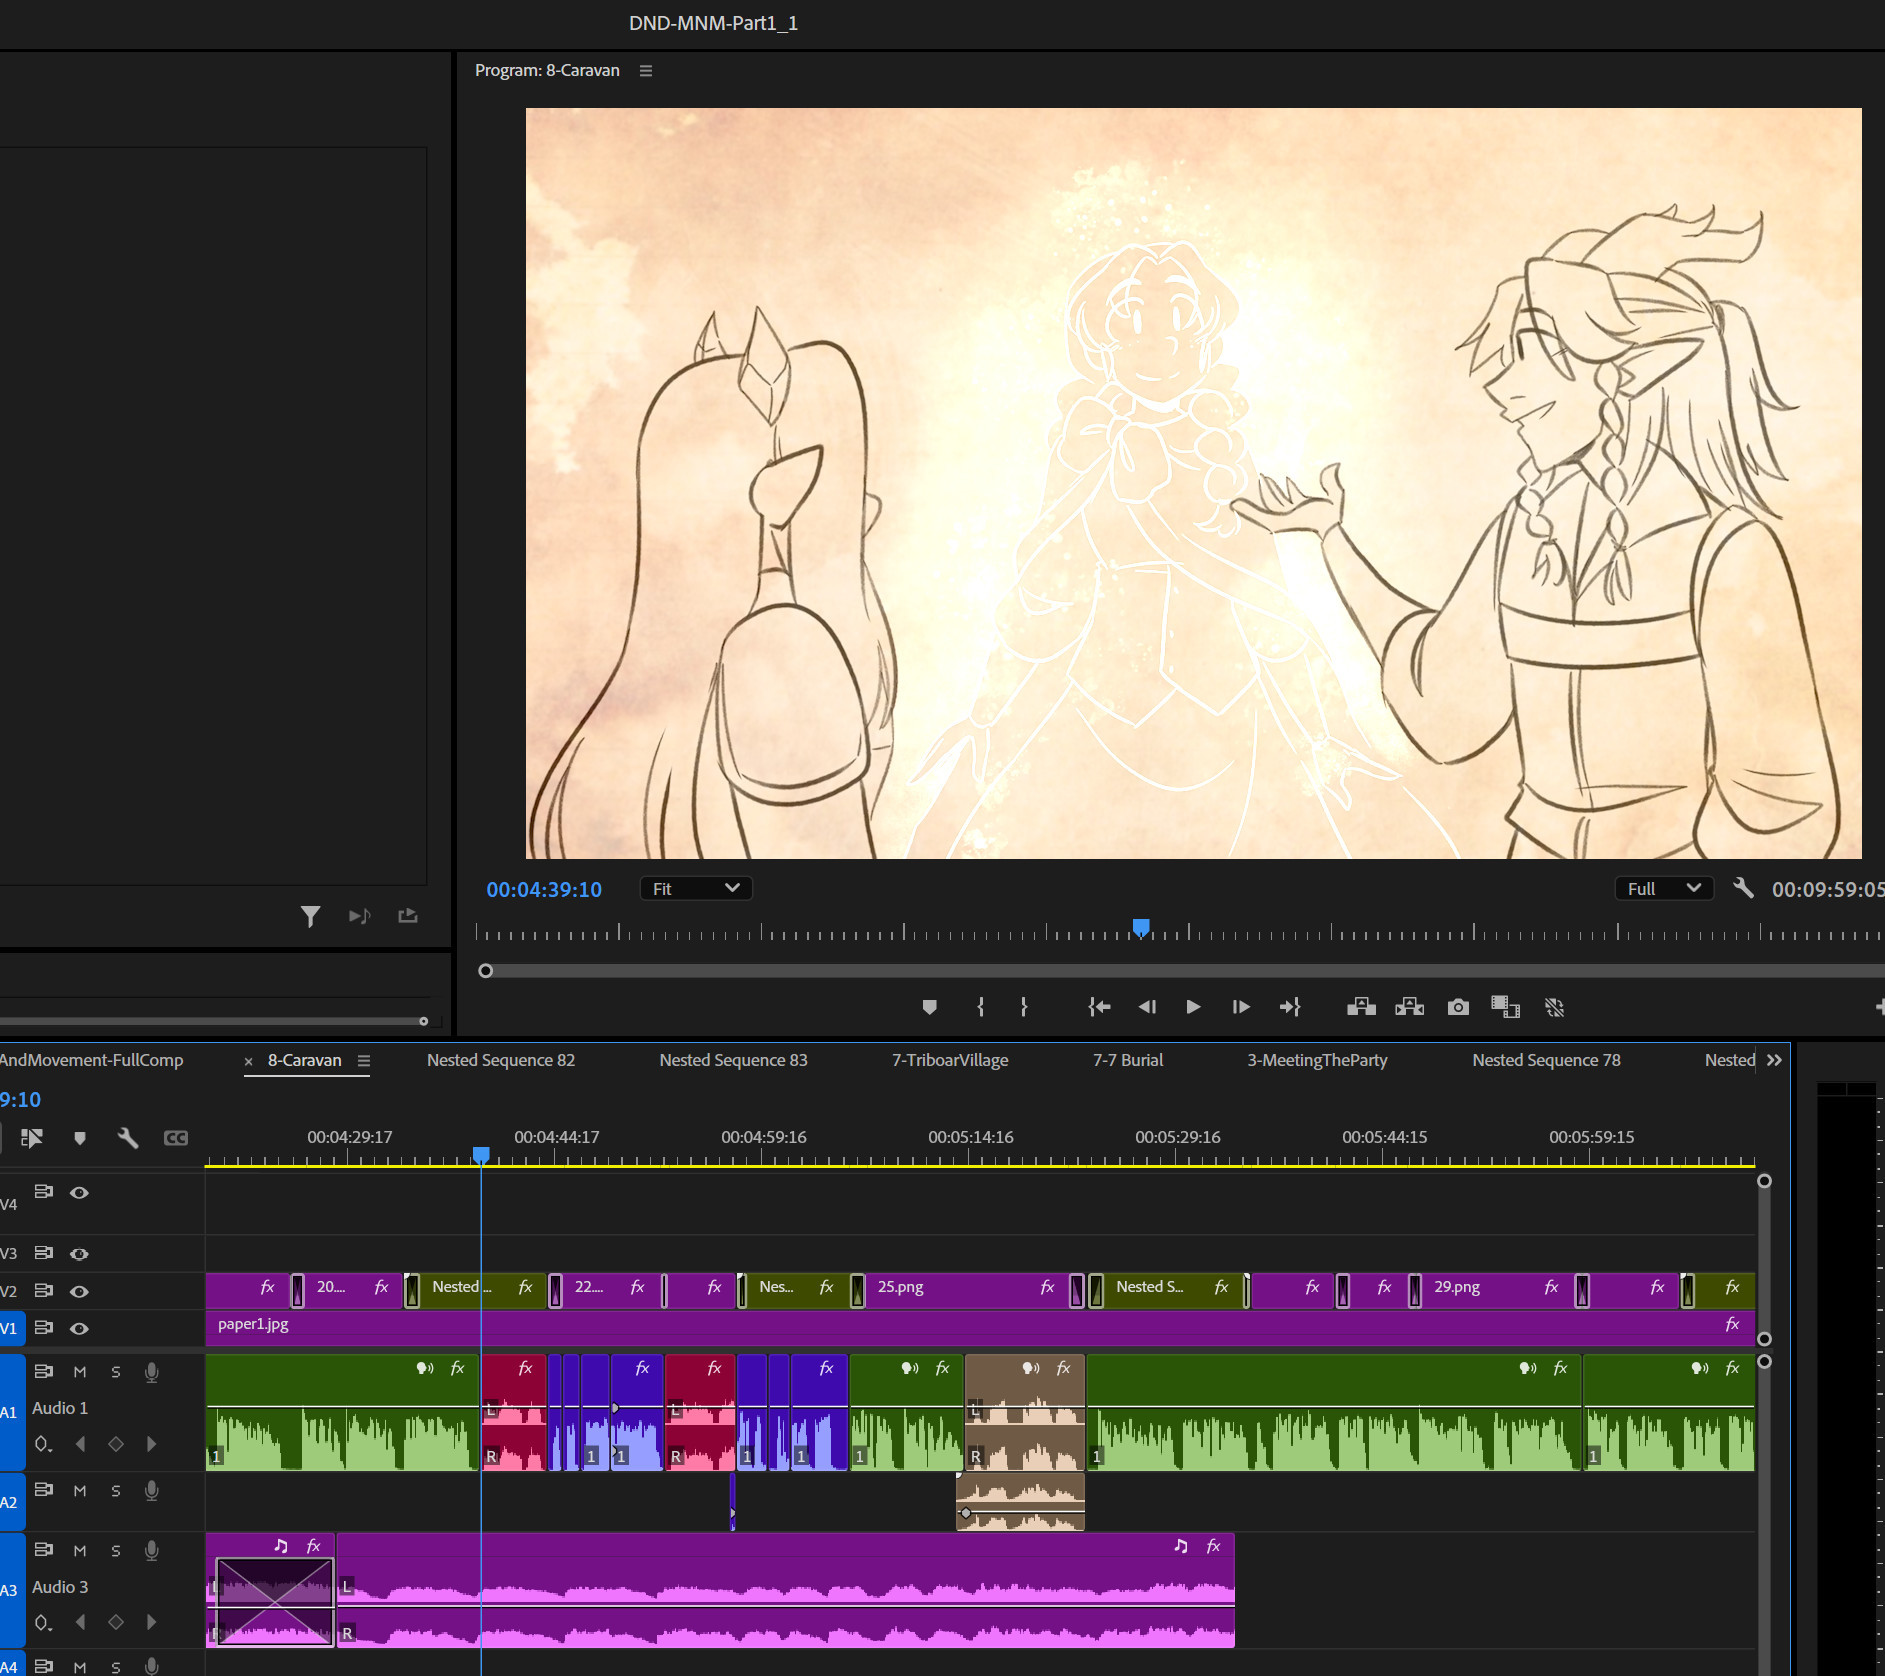Viewport: 1885px width, 1676px height.
Task: Switch to Nested Sequence 83 tab
Action: pyautogui.click(x=733, y=1060)
